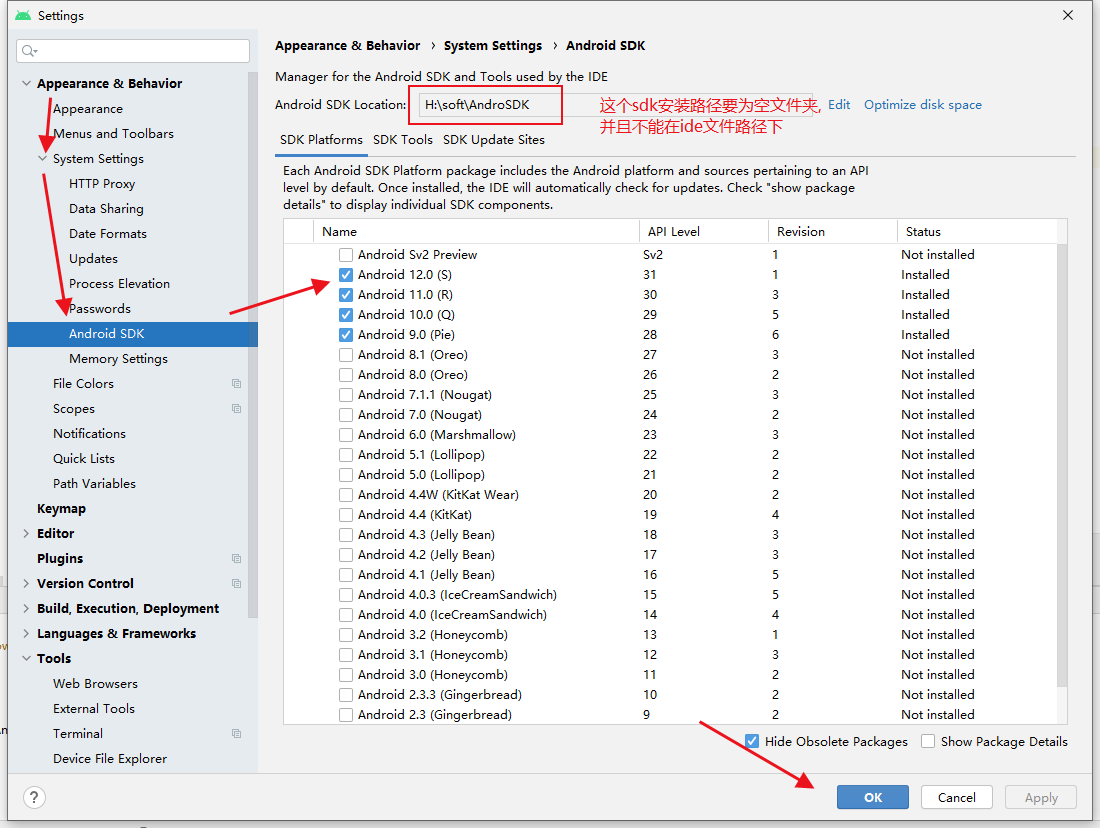Image resolution: width=1100 pixels, height=828 pixels.
Task: Check Android 7.0 (Nougat) platform
Action: tap(346, 415)
